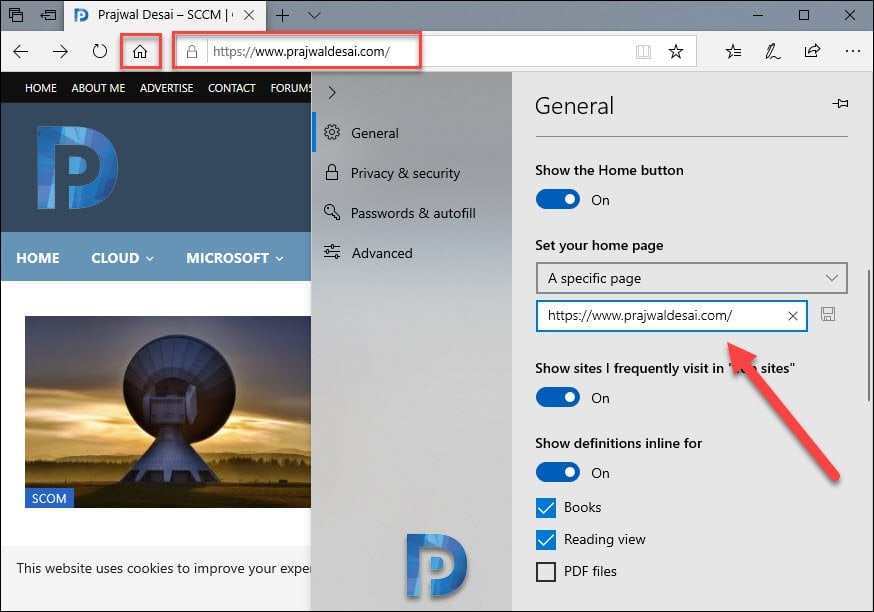Open the FORUMS link
The image size is (874, 612).
tap(290, 88)
